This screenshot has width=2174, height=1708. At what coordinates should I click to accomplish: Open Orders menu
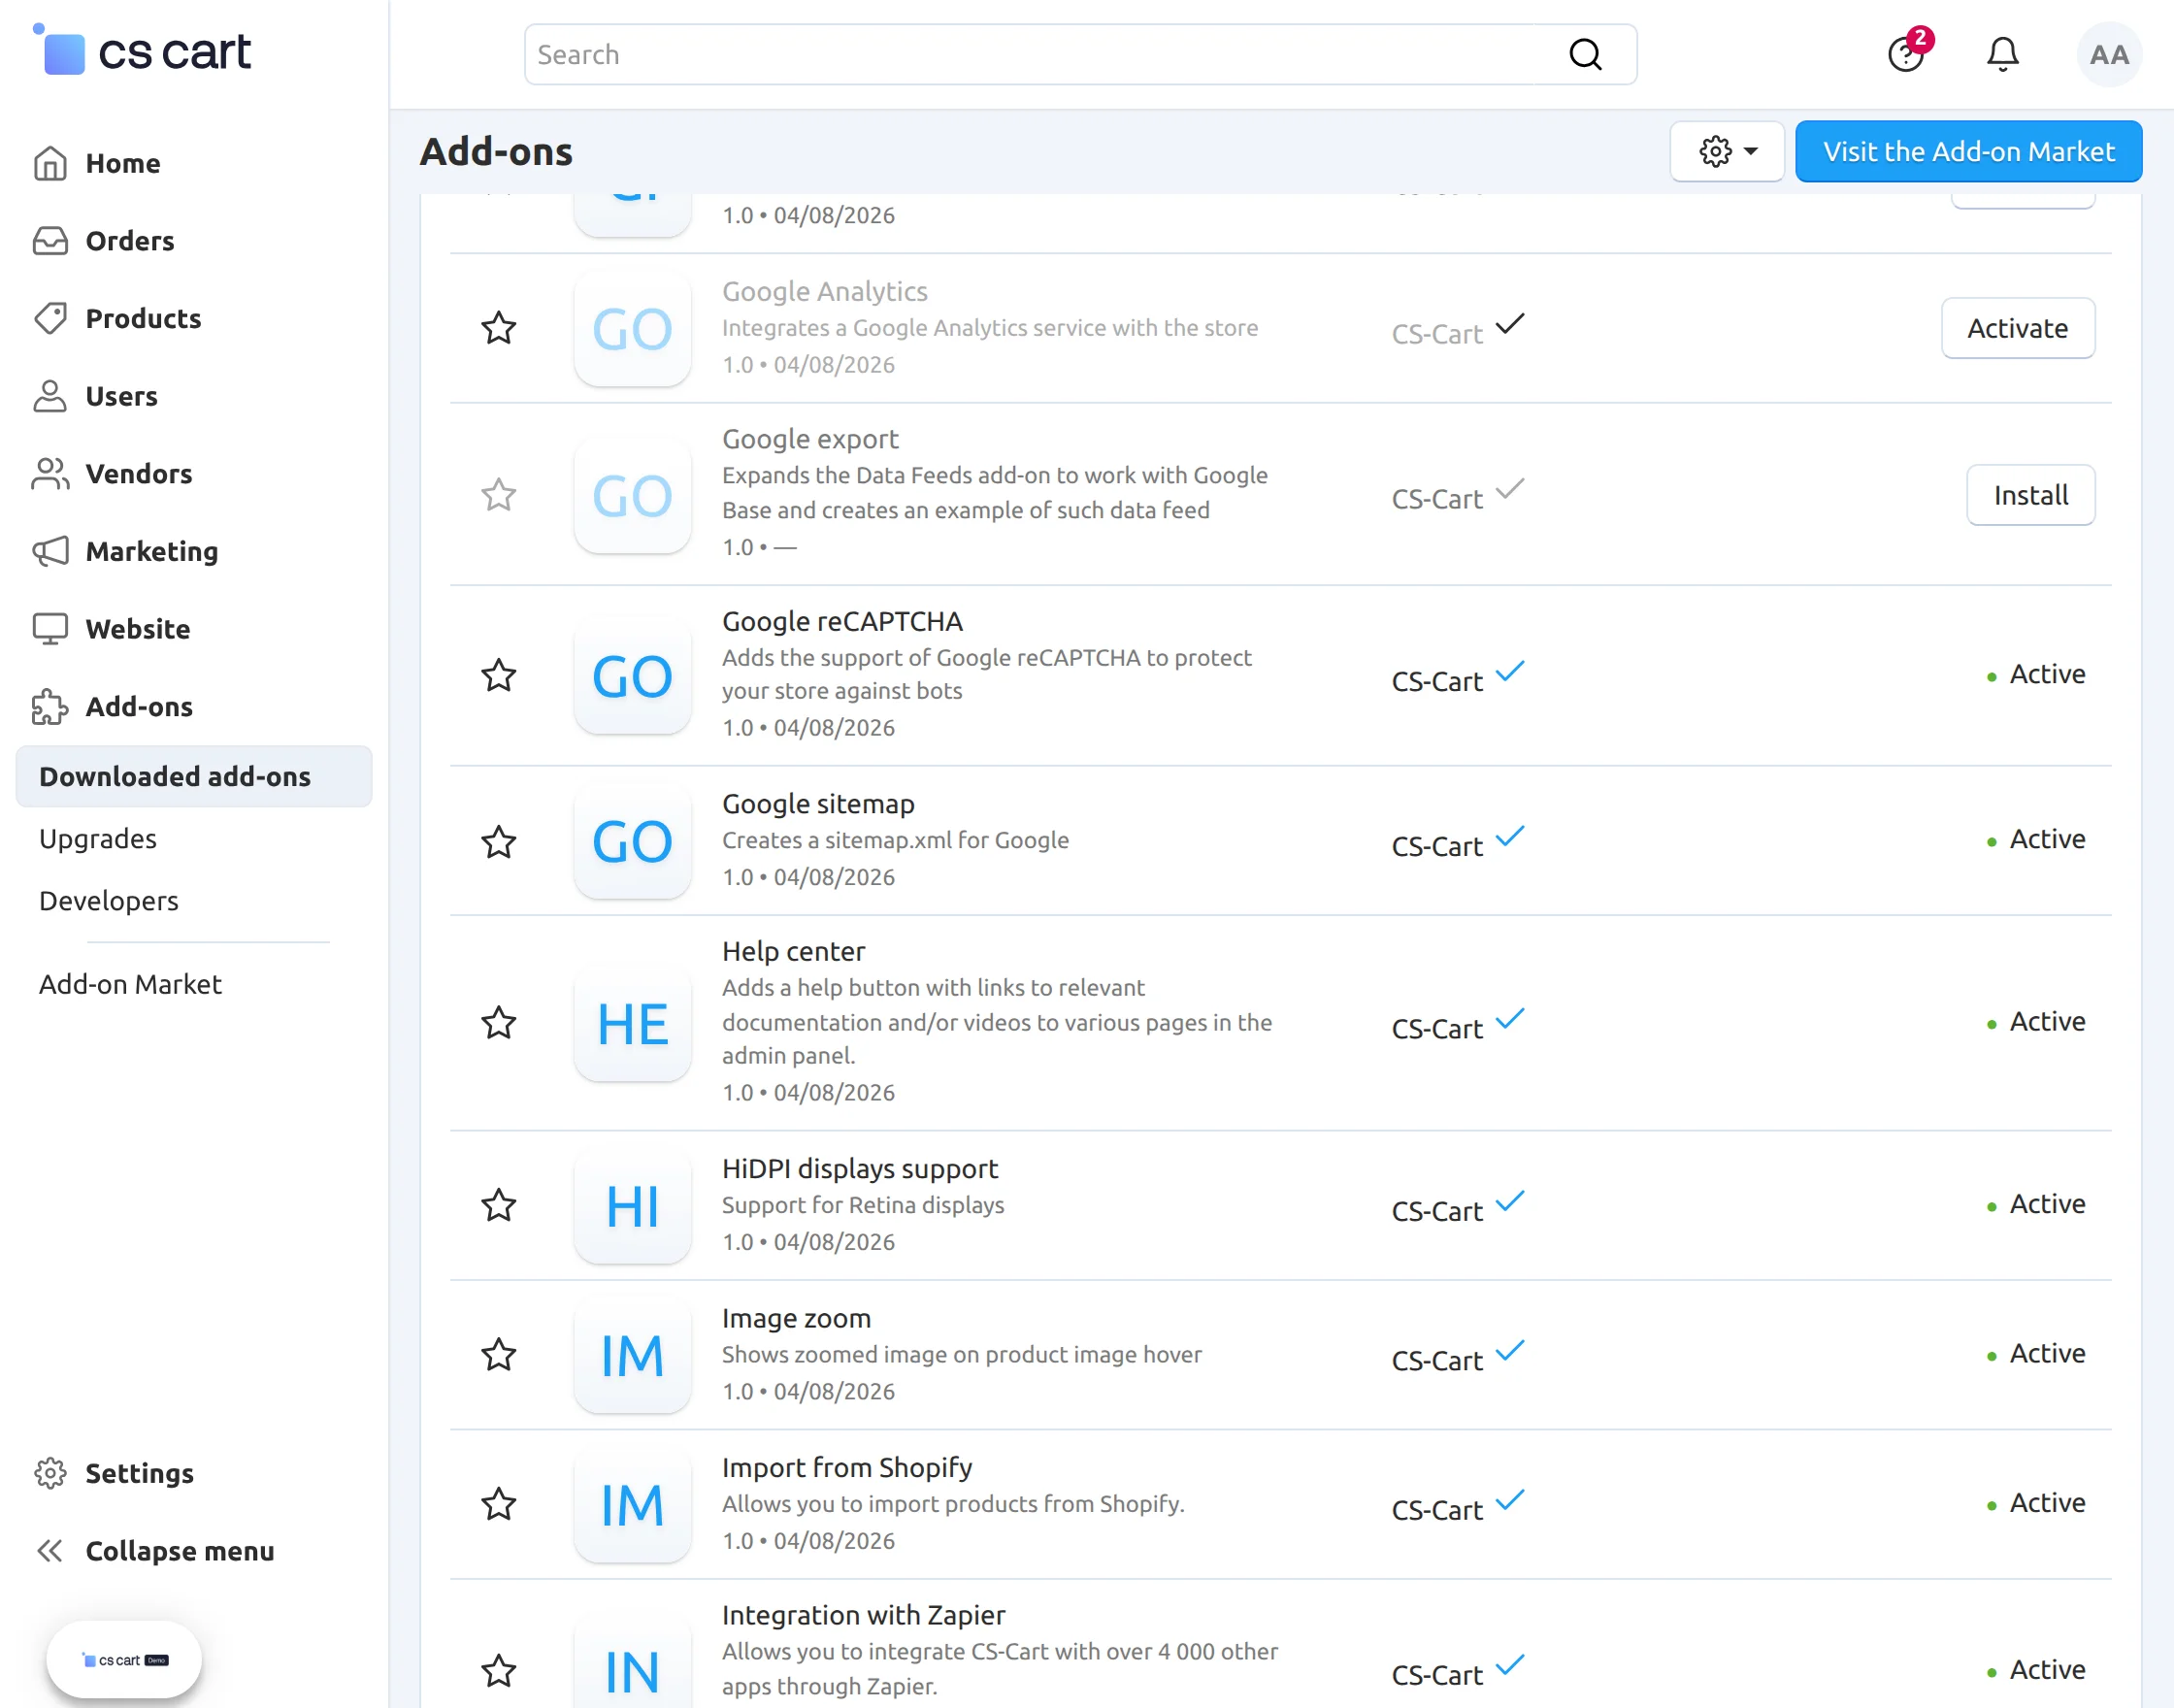[x=130, y=241]
